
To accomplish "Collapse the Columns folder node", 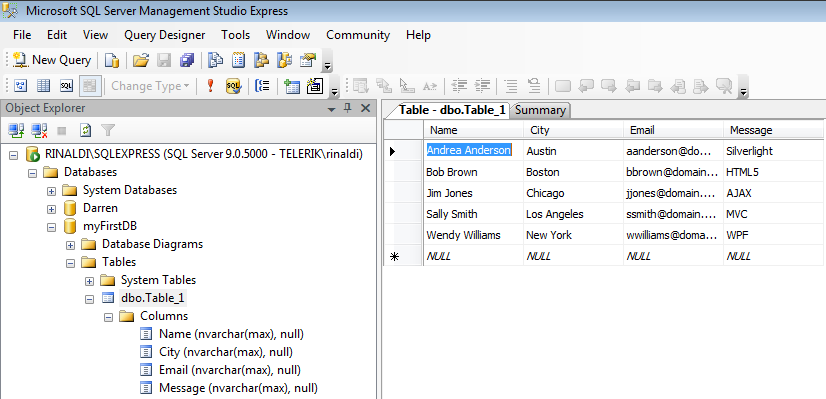I will click(x=109, y=317).
